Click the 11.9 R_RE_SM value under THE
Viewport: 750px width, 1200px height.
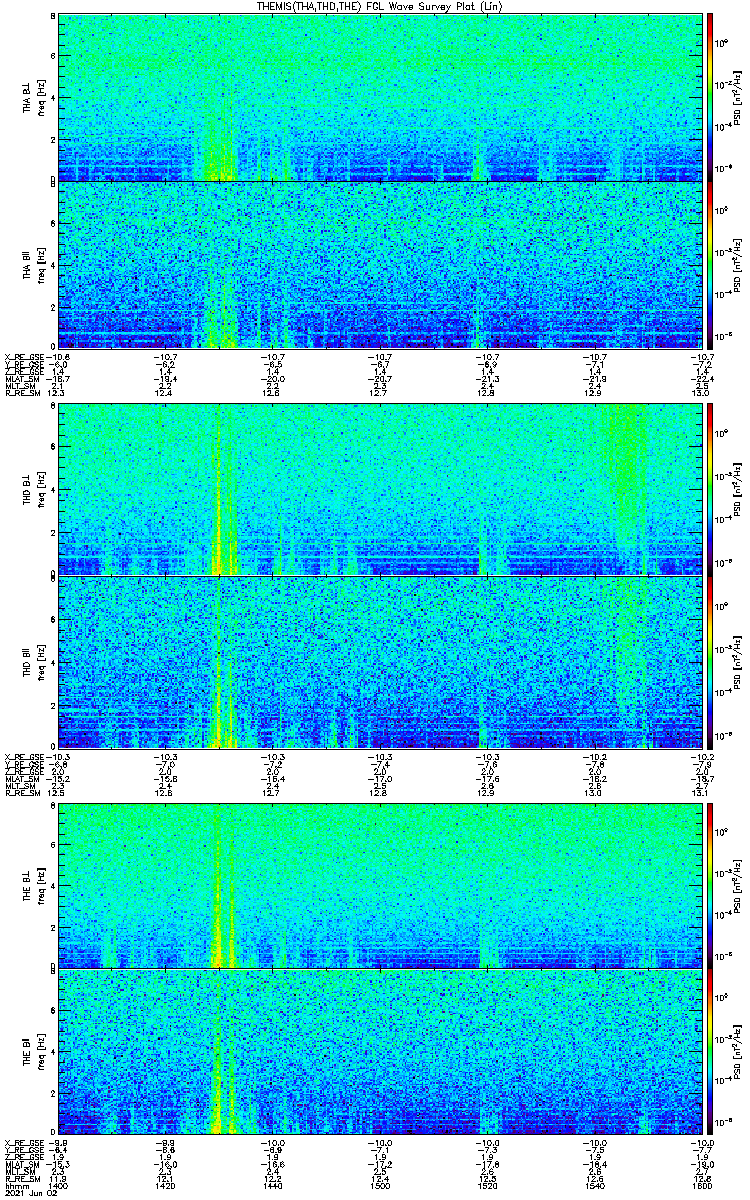[x=56, y=1178]
